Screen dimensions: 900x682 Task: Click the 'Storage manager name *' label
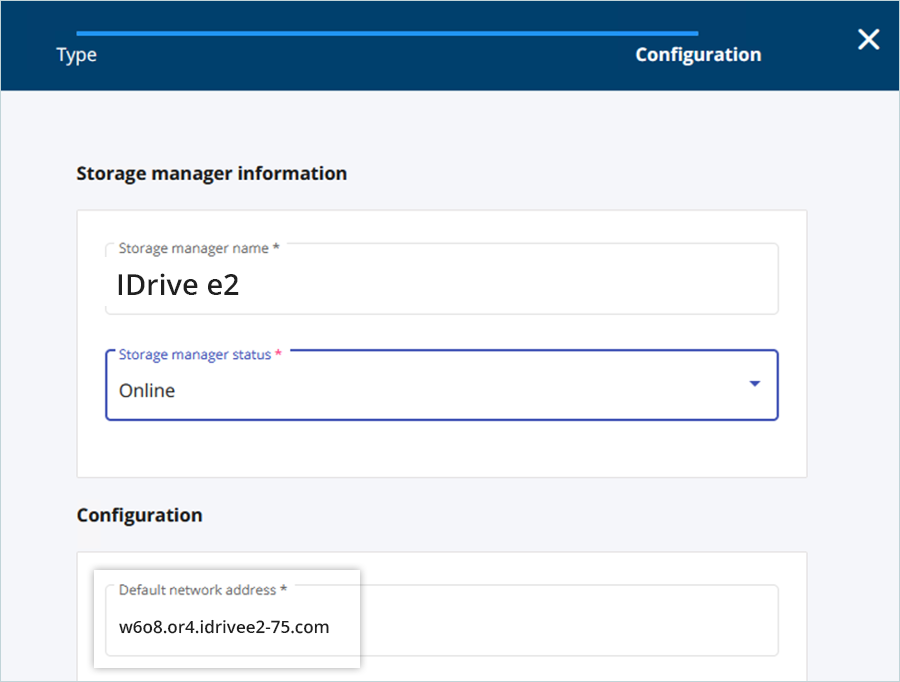tap(198, 248)
